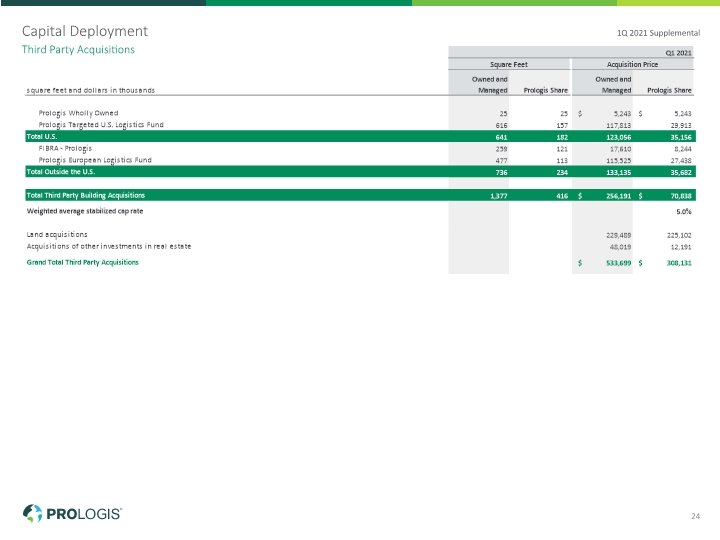Viewport: 720px width, 540px height.
Task: Select "Total Third Party Building Acquisitions" row label
Action: (x=85, y=195)
